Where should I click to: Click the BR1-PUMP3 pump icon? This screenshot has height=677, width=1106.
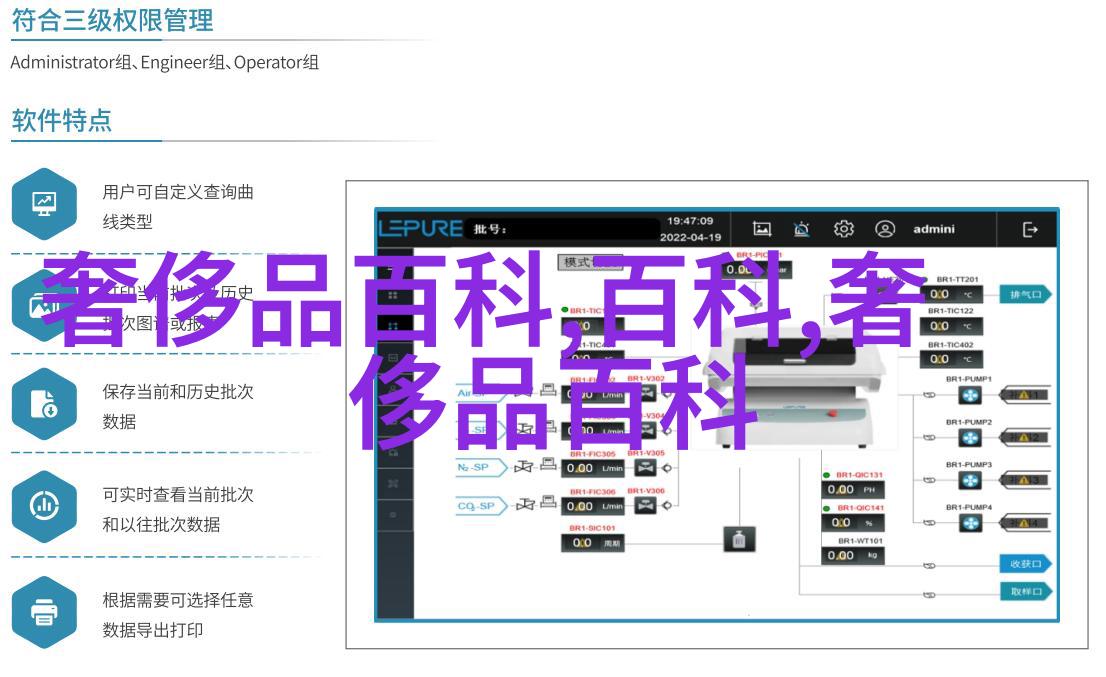coord(971,481)
